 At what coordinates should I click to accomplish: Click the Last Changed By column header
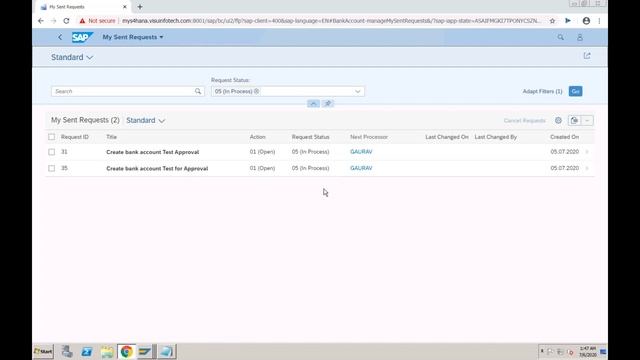click(496, 137)
